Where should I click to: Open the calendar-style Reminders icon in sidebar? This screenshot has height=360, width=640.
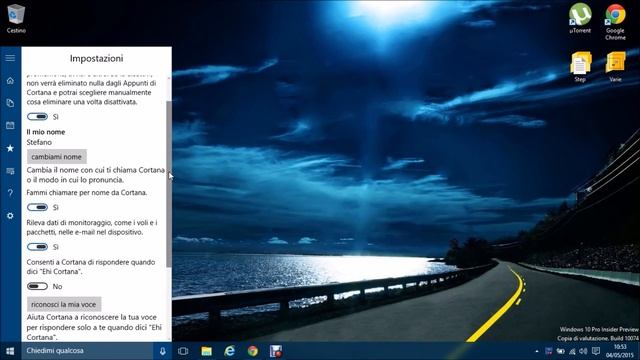(10, 125)
